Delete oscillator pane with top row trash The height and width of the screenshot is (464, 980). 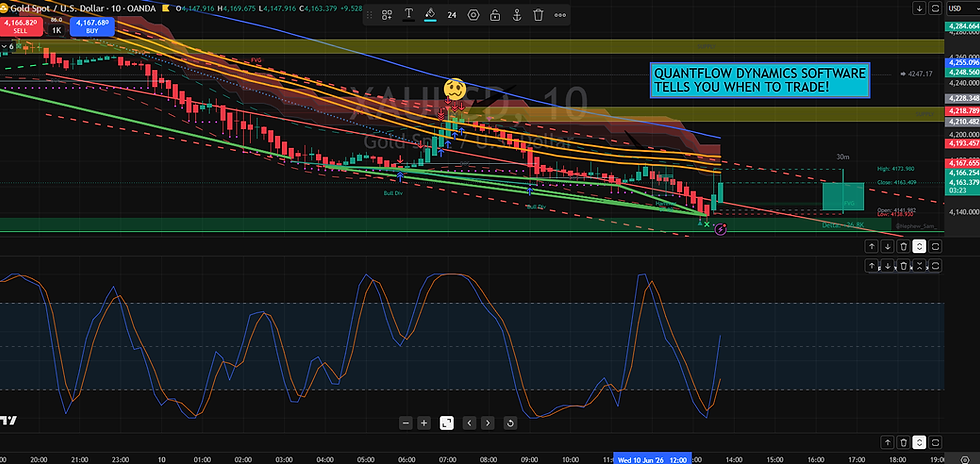(x=903, y=266)
